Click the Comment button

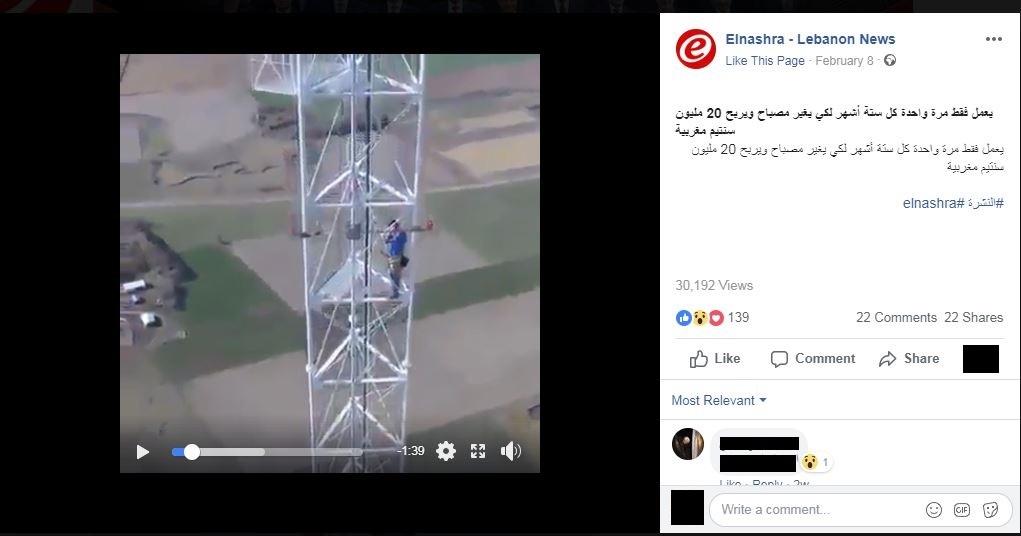tap(813, 359)
